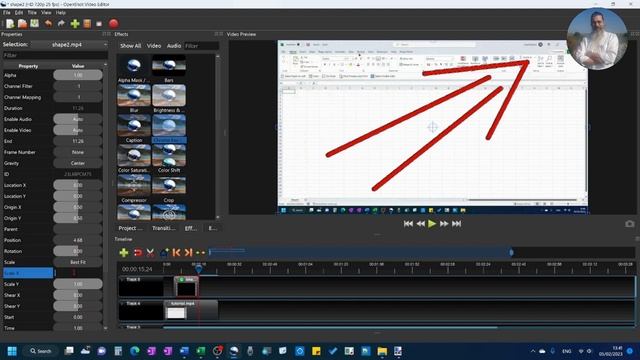The width and height of the screenshot is (640, 360).
Task: Open the Edit menu
Action: click(x=19, y=13)
